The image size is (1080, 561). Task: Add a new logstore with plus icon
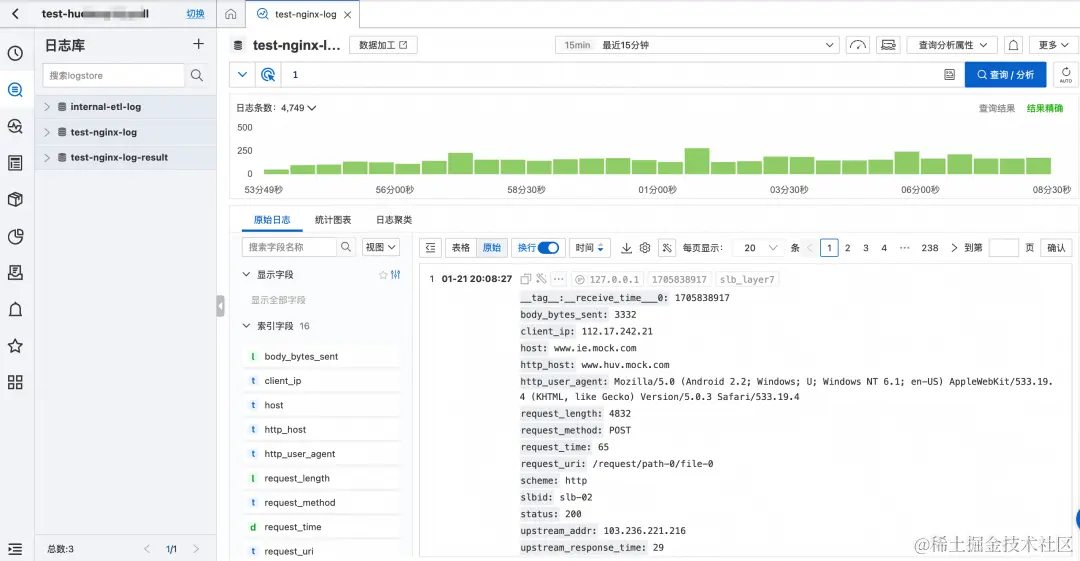click(198, 44)
